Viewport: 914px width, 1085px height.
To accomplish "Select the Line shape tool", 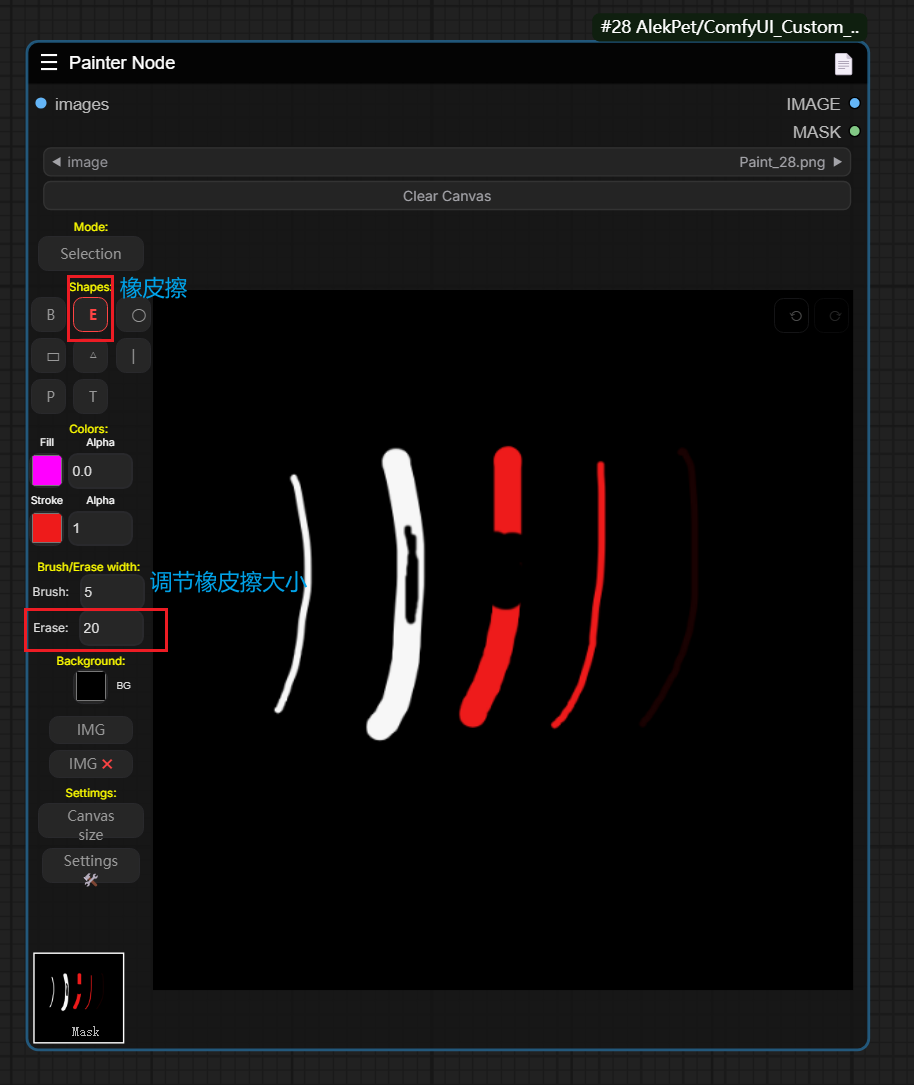I will [133, 356].
